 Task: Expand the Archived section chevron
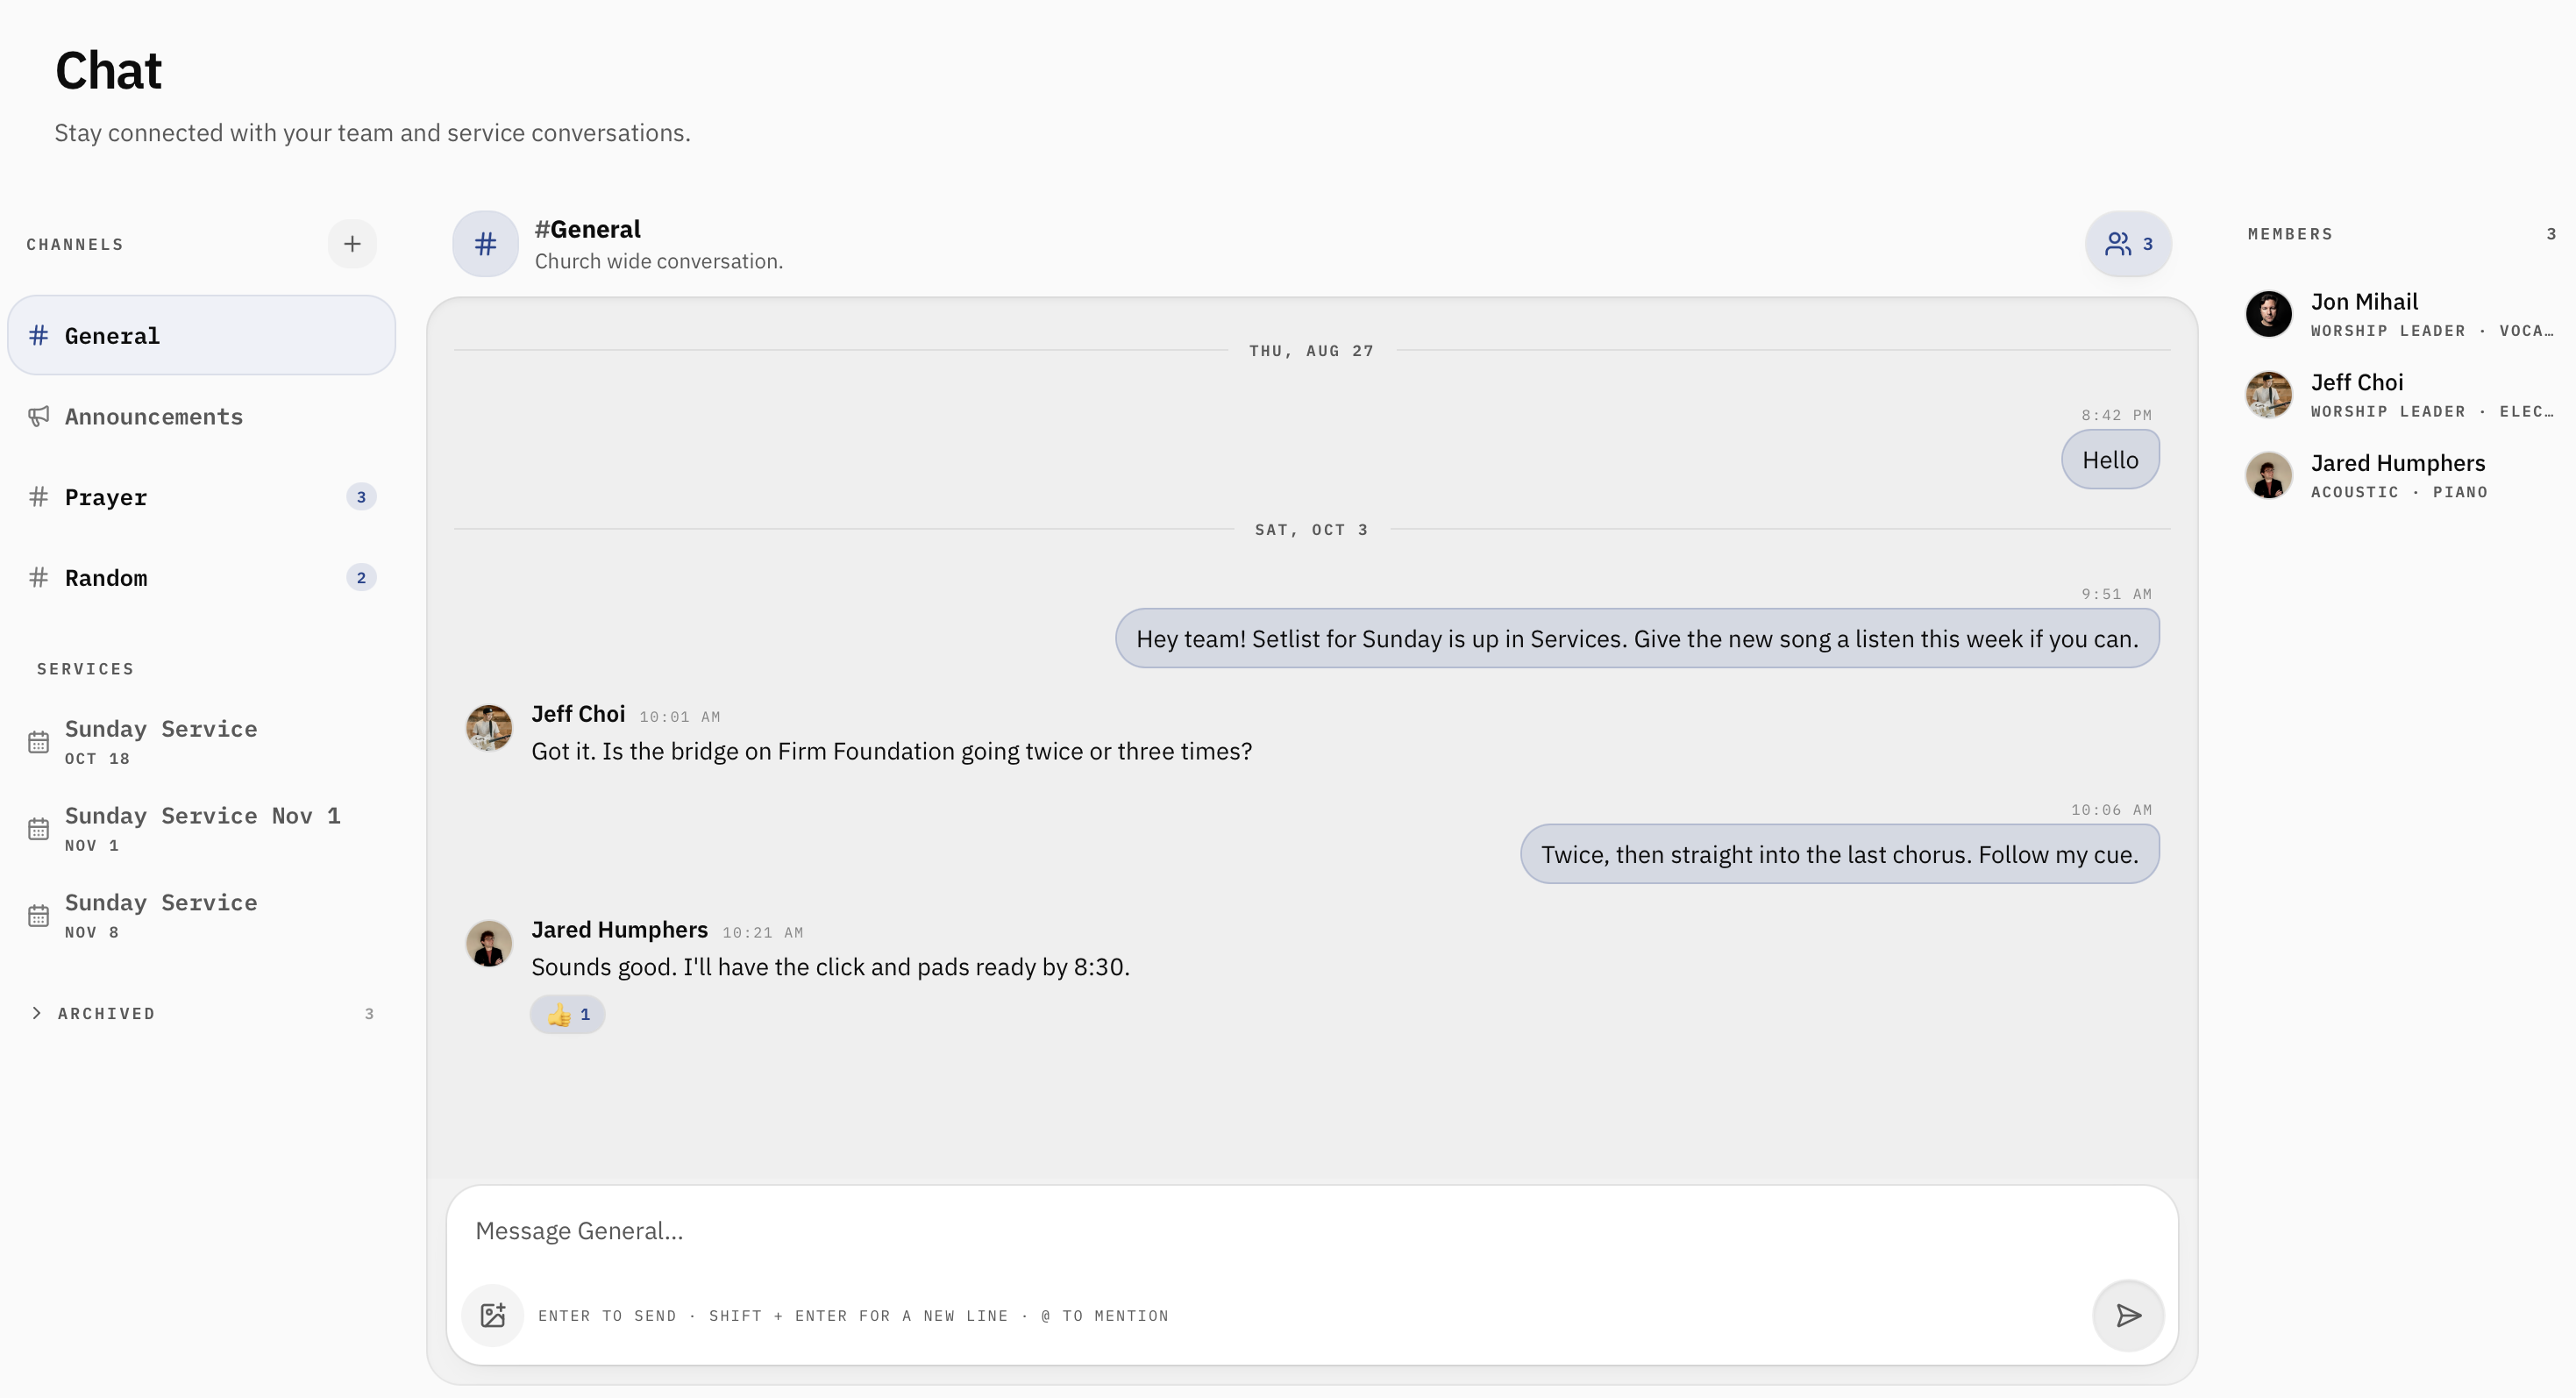point(37,1013)
